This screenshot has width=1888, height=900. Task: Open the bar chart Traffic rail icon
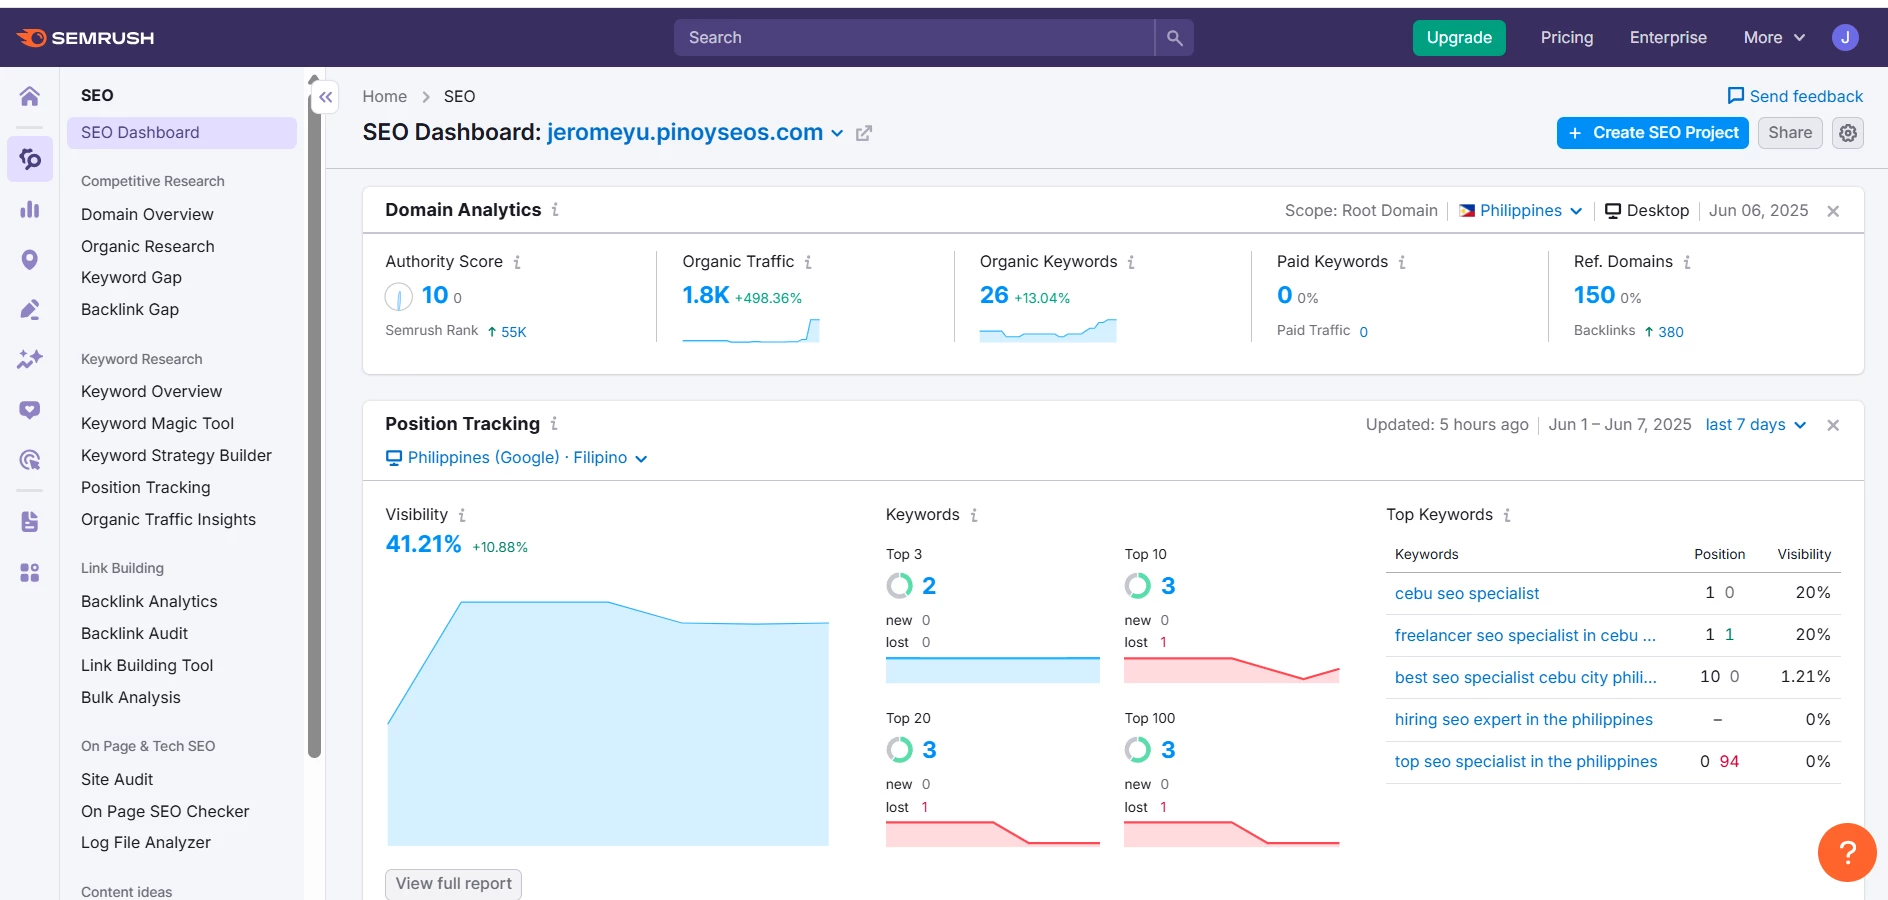point(30,209)
